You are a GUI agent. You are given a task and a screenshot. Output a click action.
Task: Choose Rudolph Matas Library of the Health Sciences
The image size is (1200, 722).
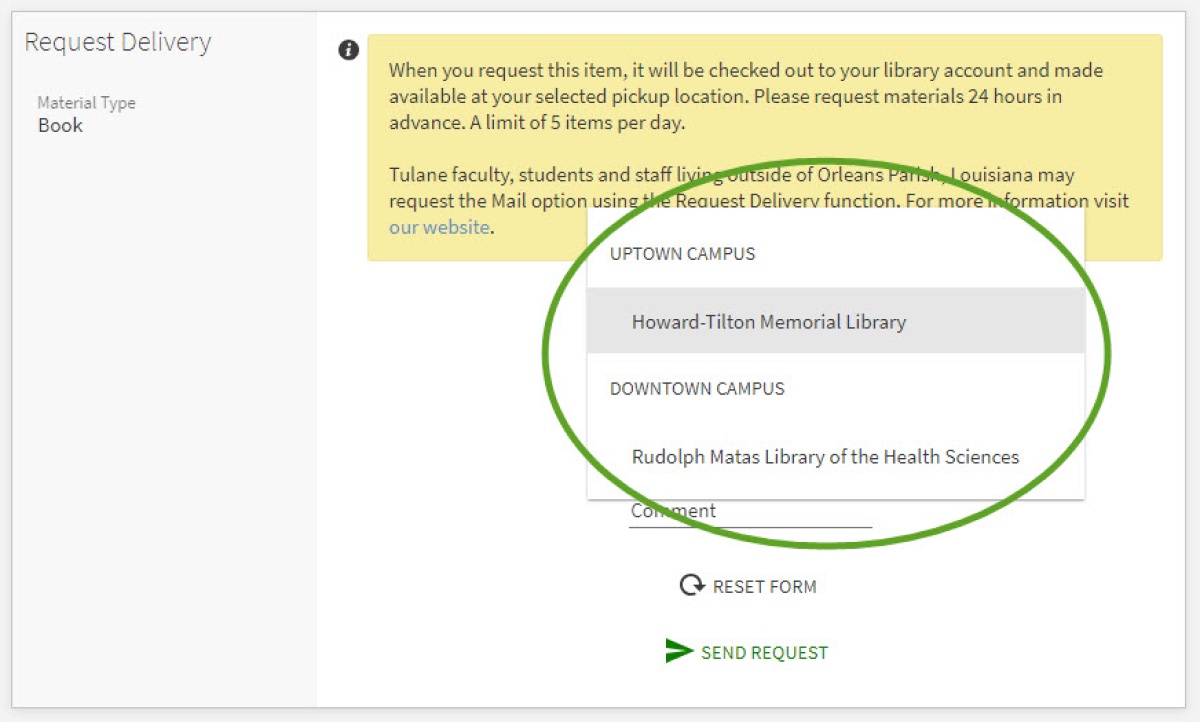click(825, 457)
